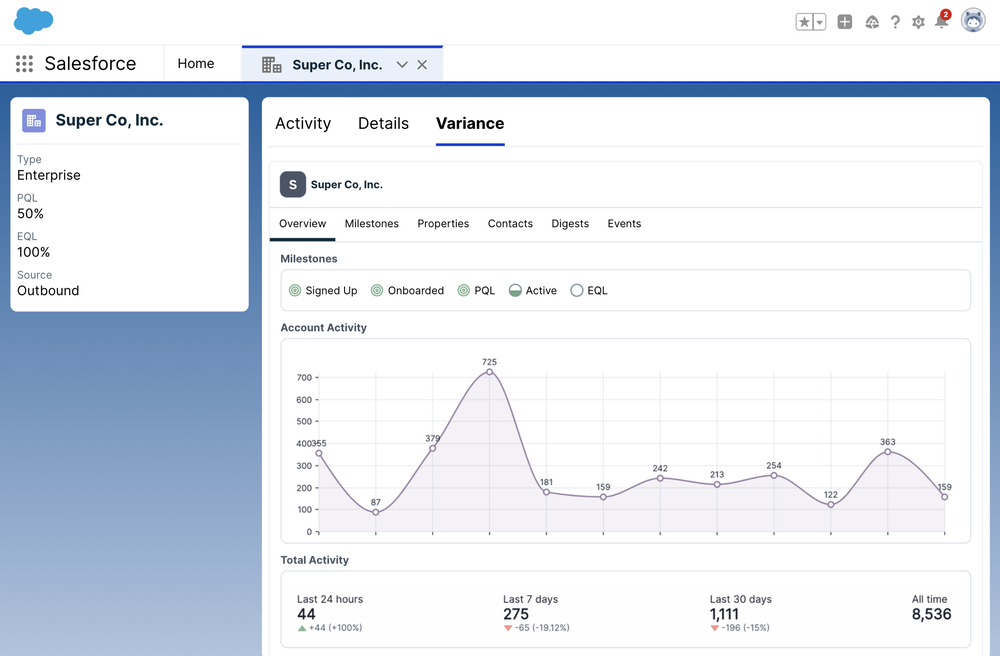The image size is (1000, 656).
Task: Go to the Home tab
Action: coord(196,63)
